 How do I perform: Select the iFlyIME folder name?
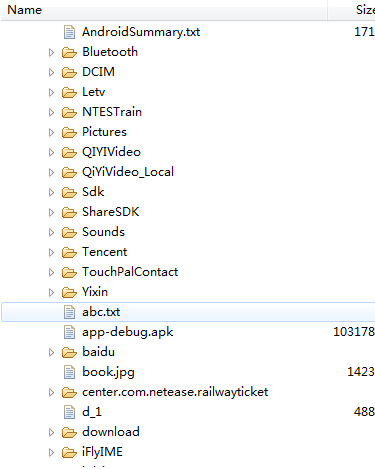[102, 452]
